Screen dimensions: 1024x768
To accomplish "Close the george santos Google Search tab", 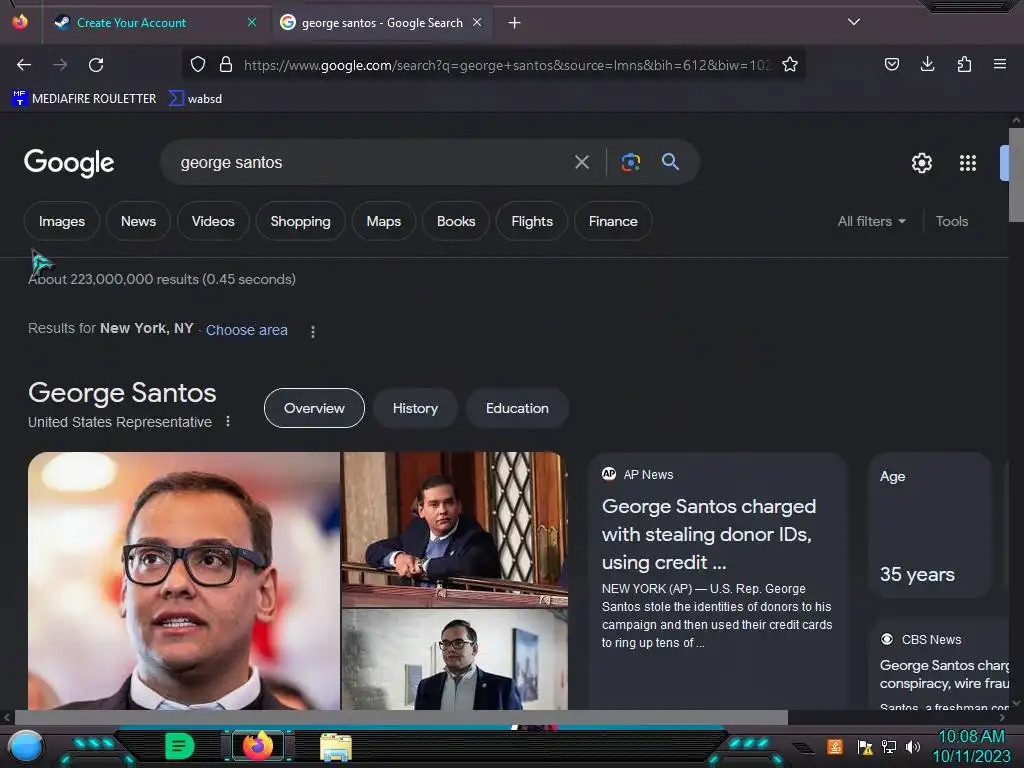I will click(x=477, y=22).
